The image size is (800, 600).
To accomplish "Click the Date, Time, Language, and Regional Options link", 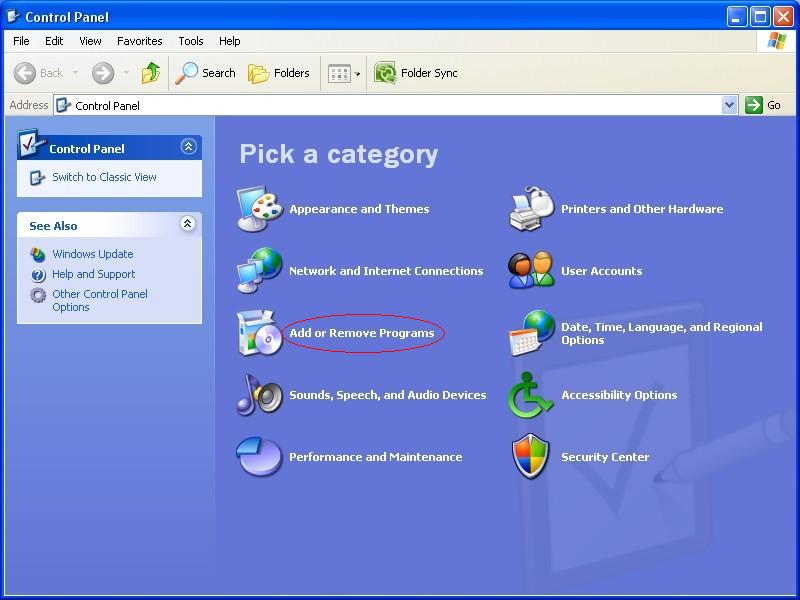I will pos(662,333).
